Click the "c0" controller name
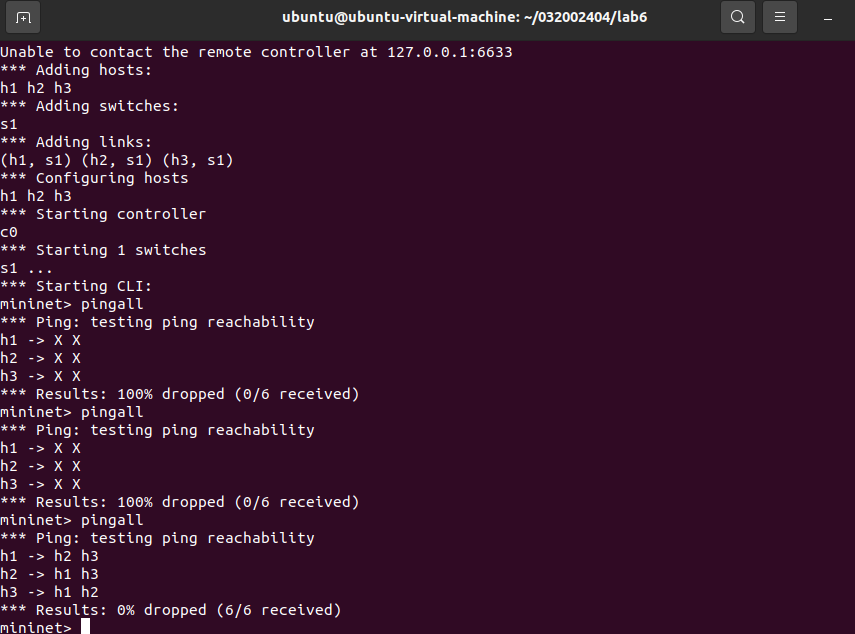 9,232
